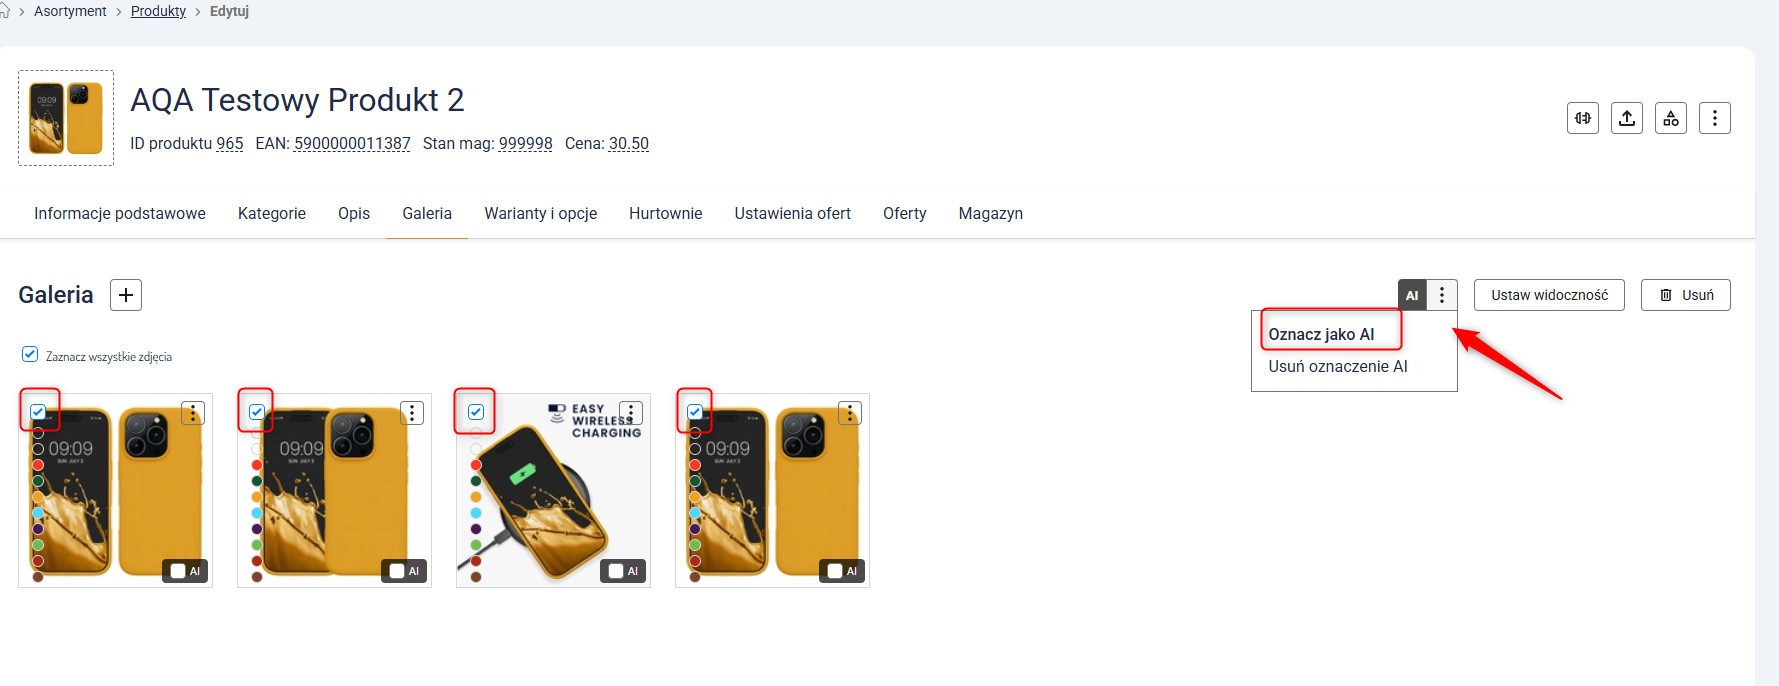Click Ustaw widoczność button

(x=1549, y=295)
